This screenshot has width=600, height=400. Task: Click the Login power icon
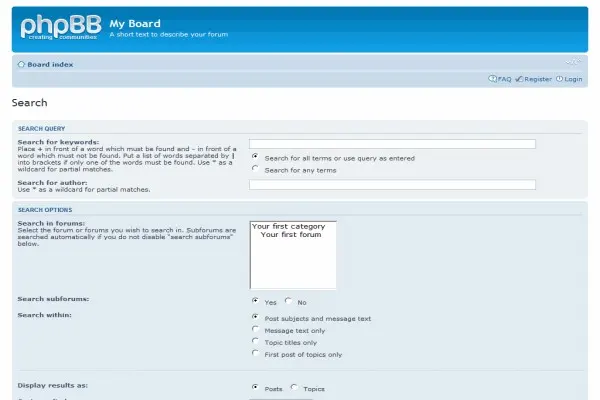pyautogui.click(x=560, y=79)
